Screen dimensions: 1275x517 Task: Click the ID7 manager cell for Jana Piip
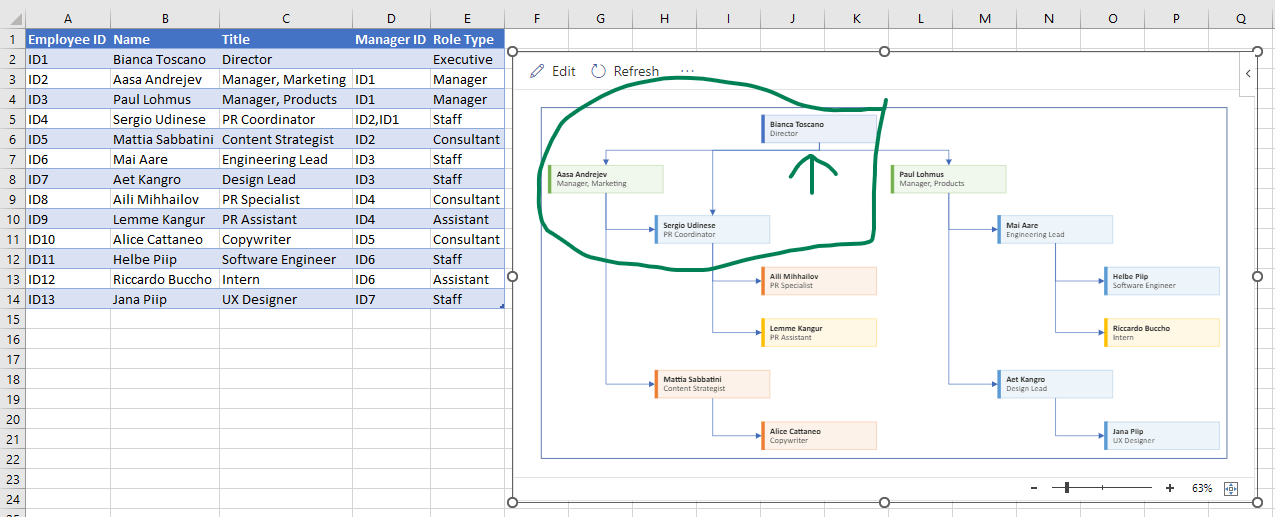point(391,299)
